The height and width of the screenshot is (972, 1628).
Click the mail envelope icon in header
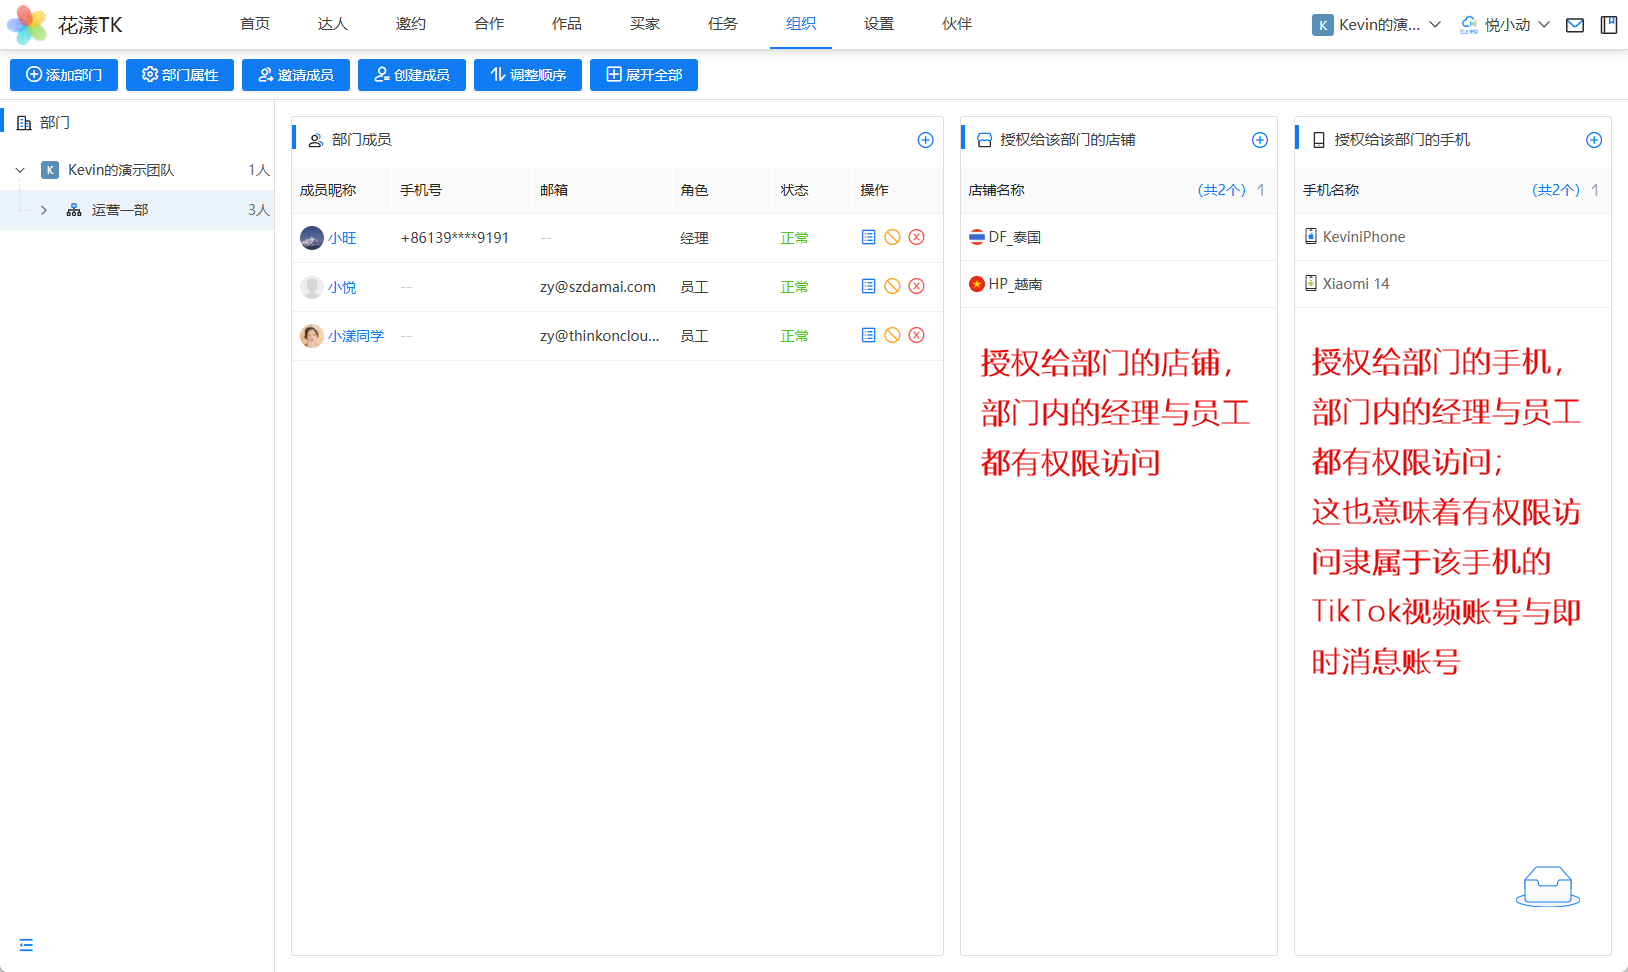pos(1575,25)
